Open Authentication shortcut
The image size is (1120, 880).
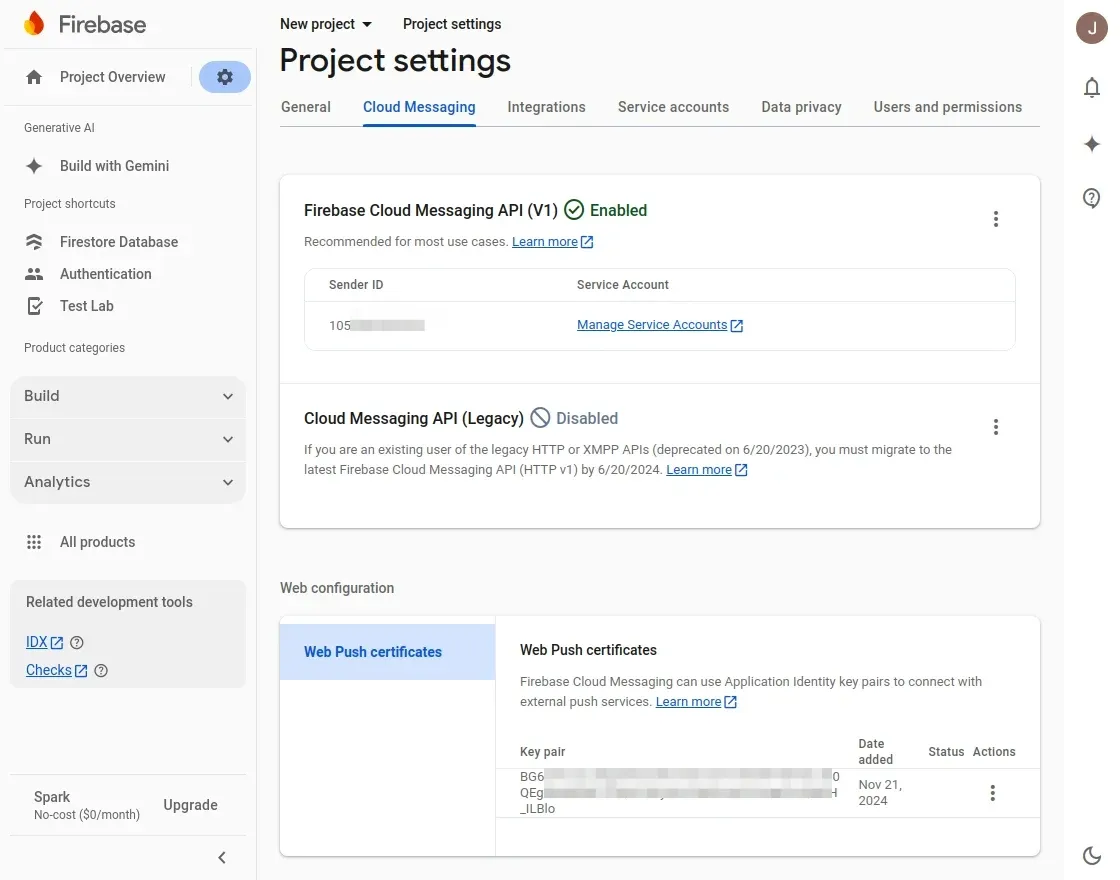106,274
